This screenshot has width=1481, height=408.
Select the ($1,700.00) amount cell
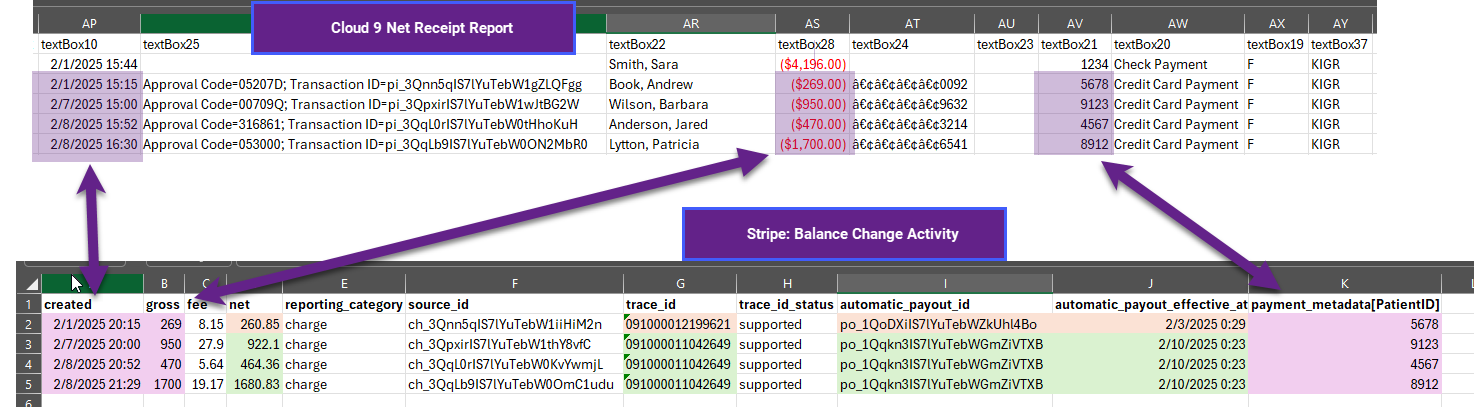(812, 144)
